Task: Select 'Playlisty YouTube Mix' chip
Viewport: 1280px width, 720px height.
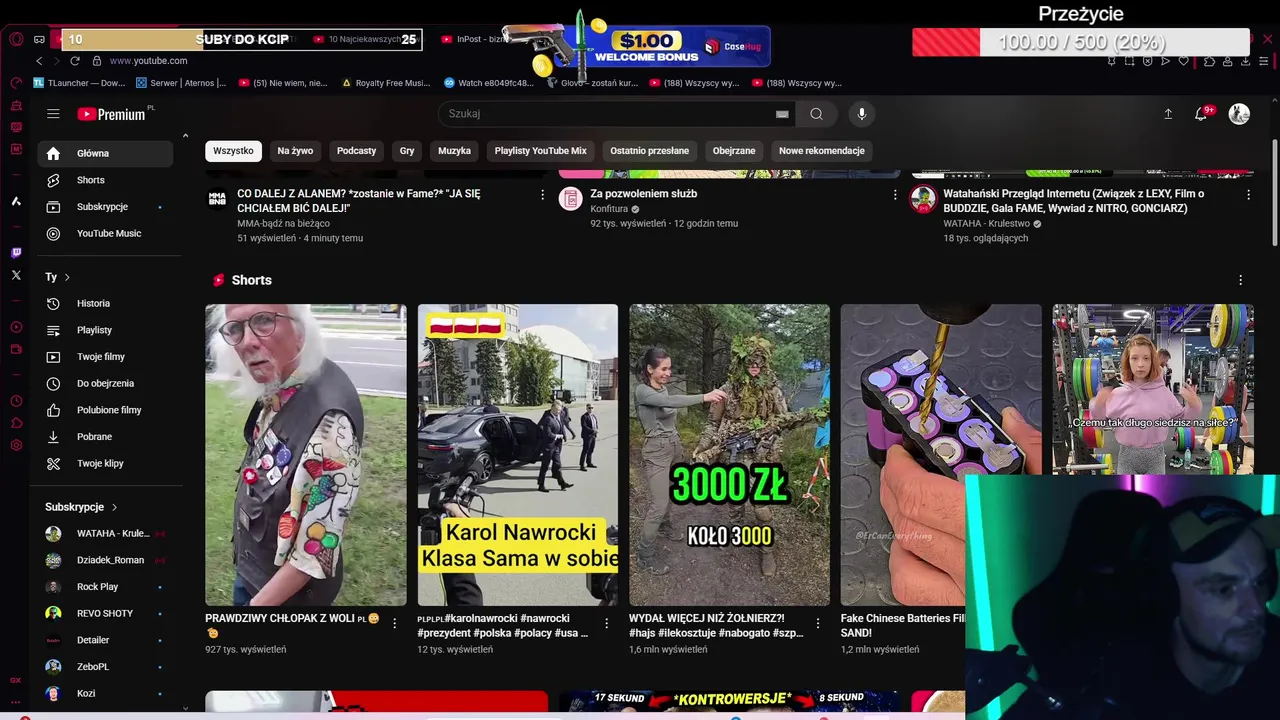Action: [540, 150]
